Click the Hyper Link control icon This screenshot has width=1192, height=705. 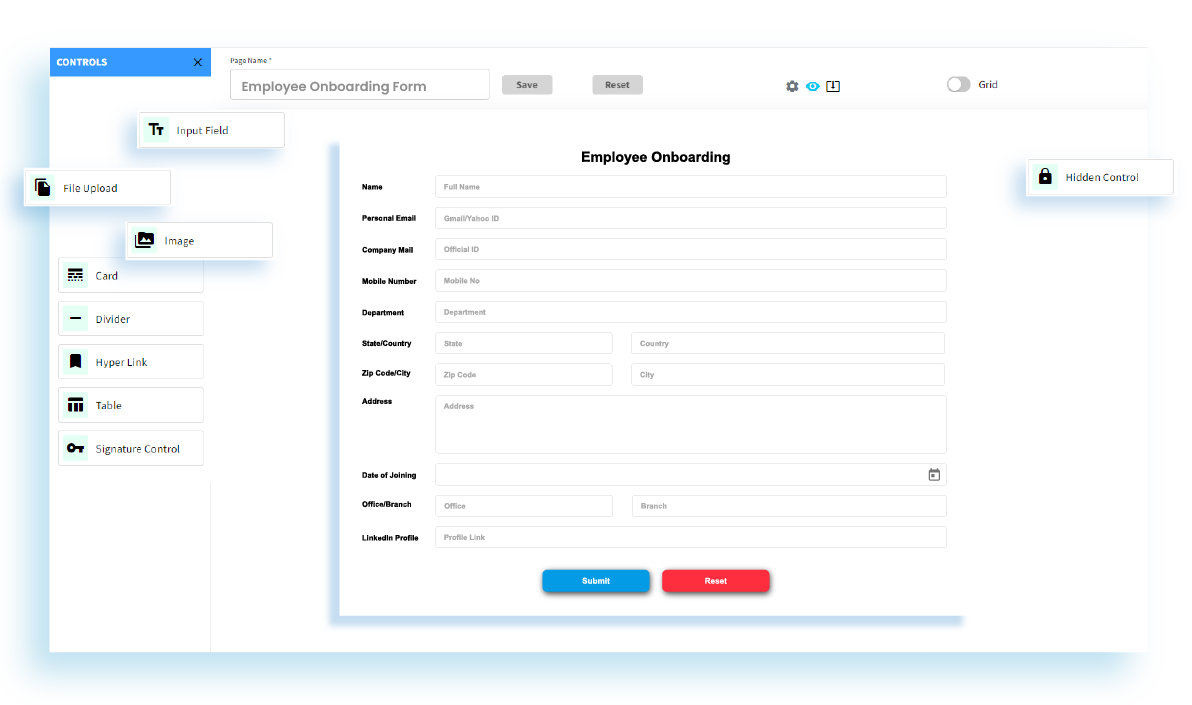pos(75,361)
